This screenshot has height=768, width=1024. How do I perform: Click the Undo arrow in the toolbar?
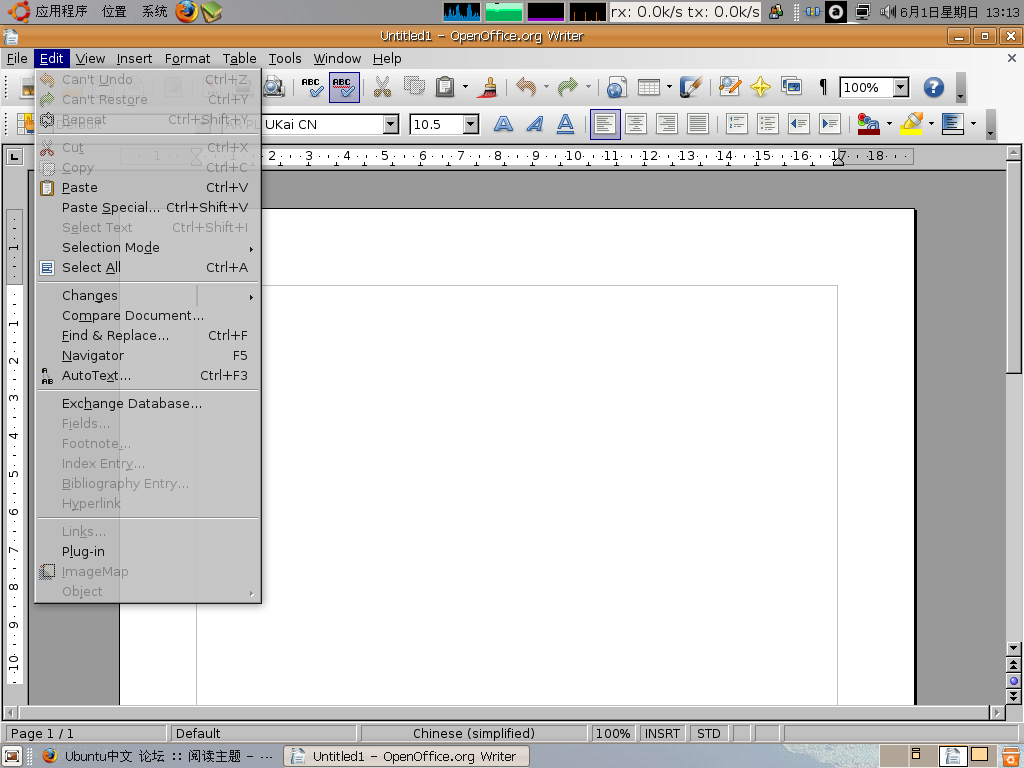tap(526, 88)
